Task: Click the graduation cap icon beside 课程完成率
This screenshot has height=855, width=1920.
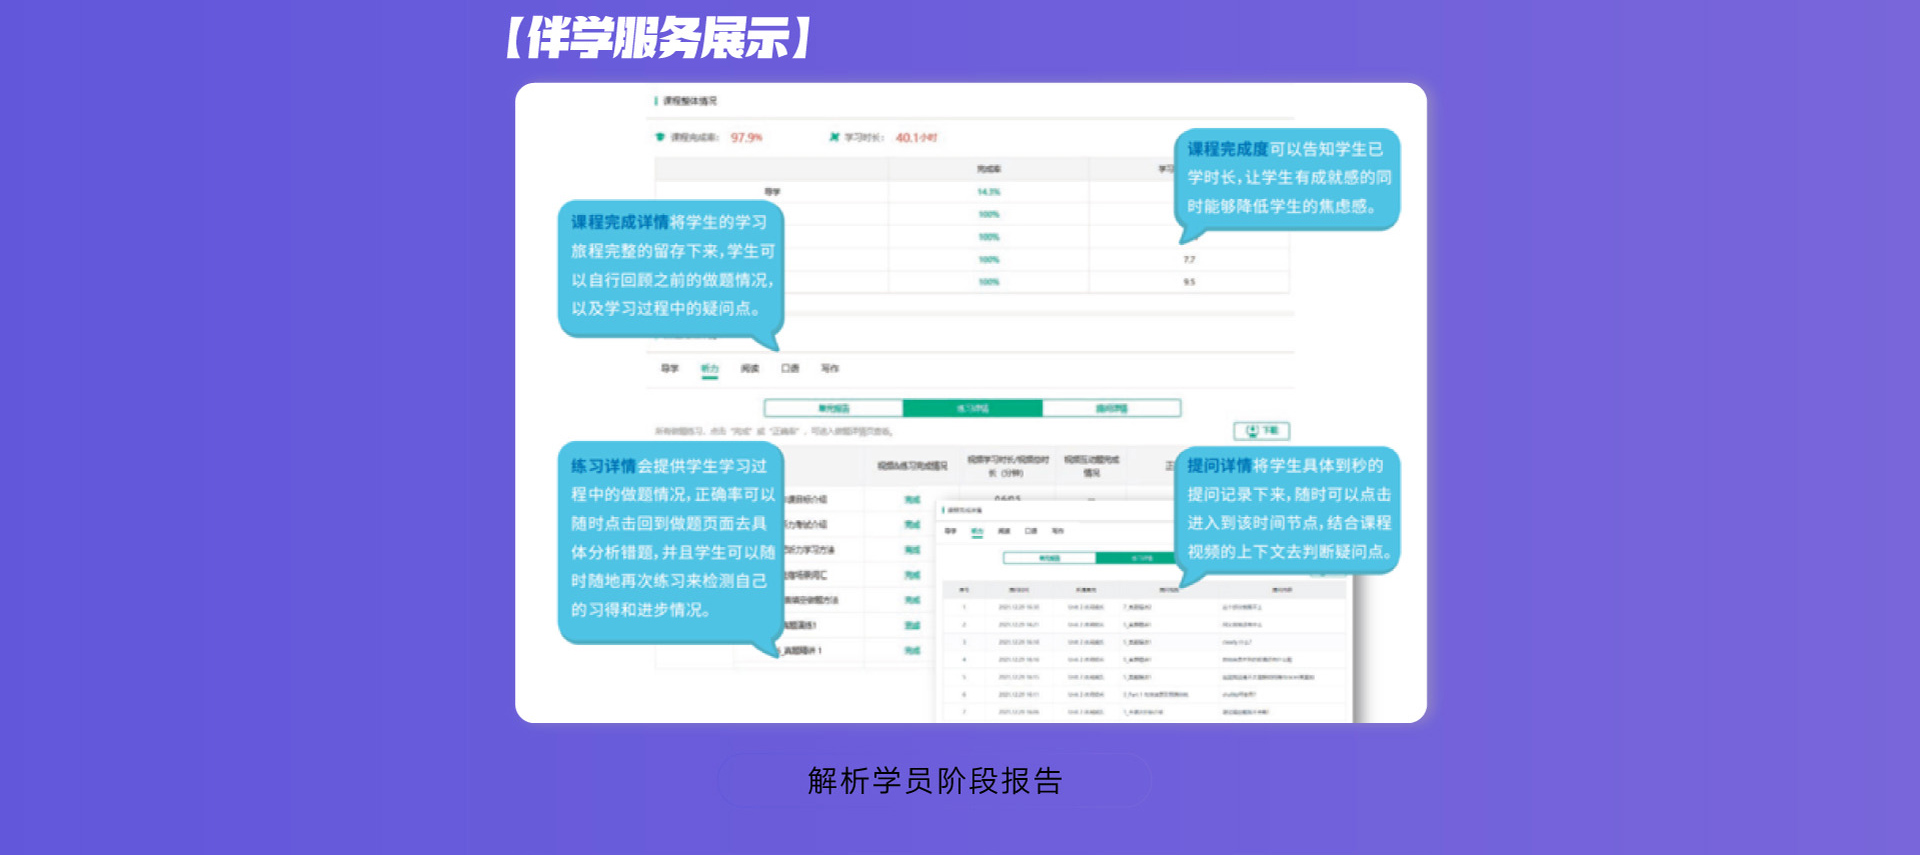Action: click(660, 137)
